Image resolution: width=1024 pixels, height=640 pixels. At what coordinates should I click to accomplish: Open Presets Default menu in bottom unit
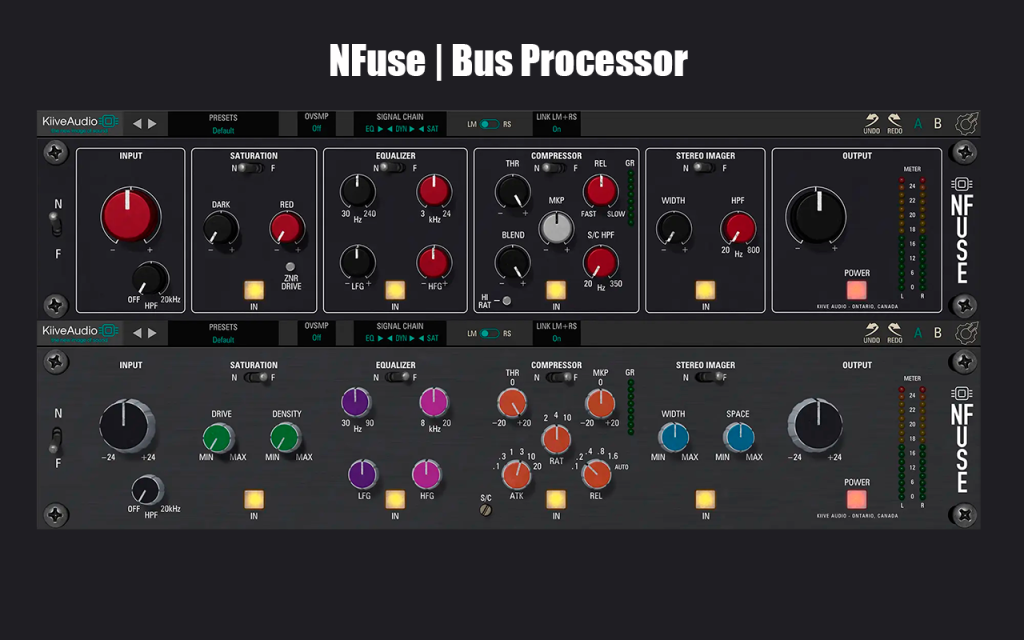tap(223, 333)
